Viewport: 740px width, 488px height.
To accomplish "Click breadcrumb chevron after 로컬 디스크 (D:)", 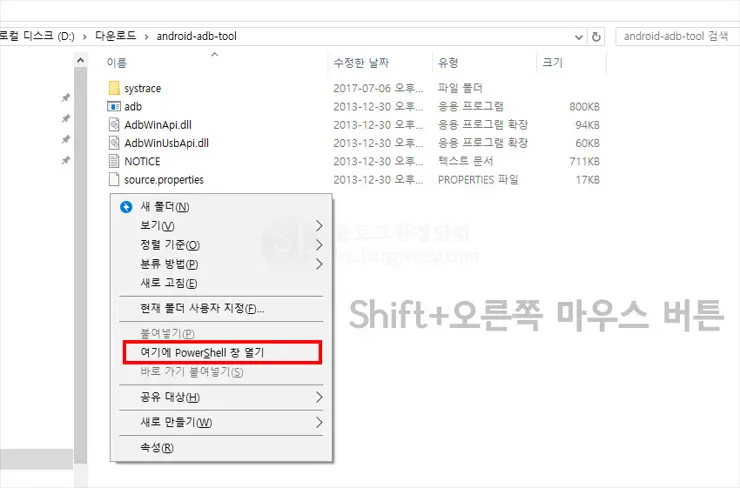I will pyautogui.click(x=85, y=36).
